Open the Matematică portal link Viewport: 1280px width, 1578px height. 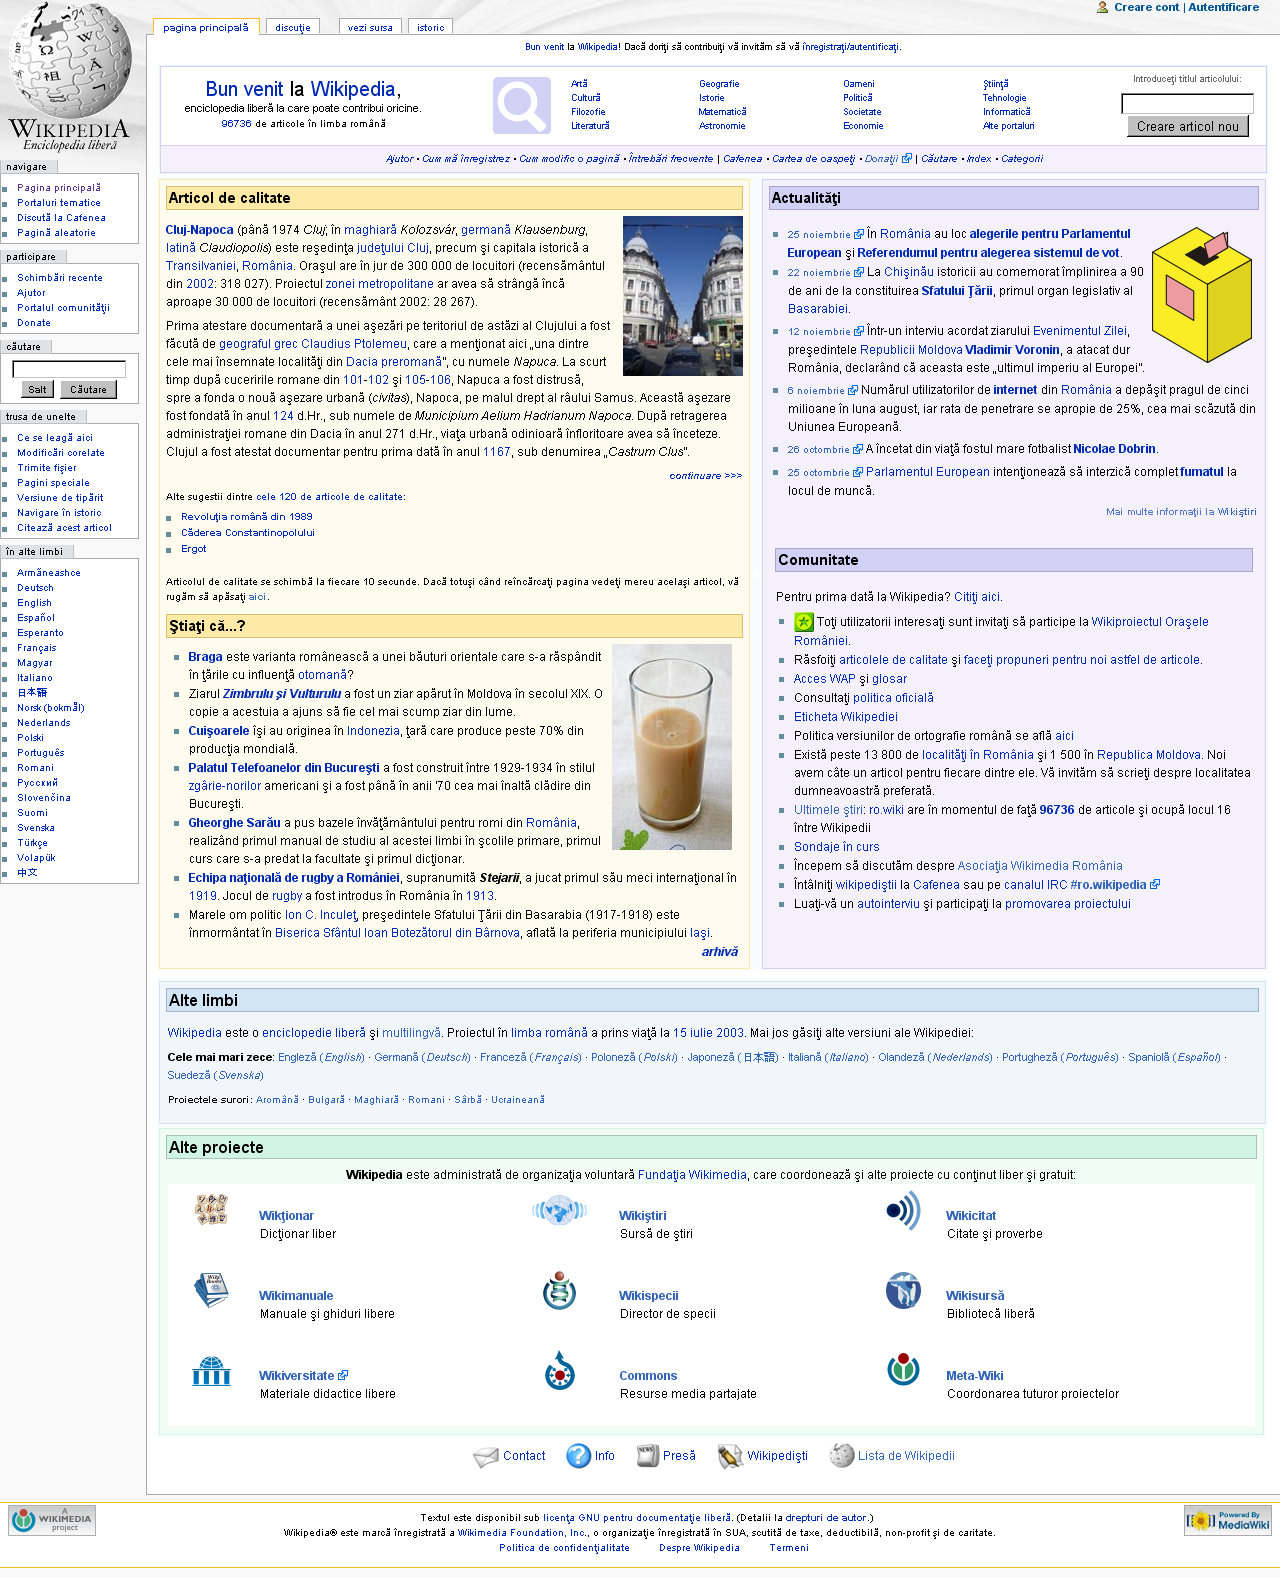(x=722, y=112)
